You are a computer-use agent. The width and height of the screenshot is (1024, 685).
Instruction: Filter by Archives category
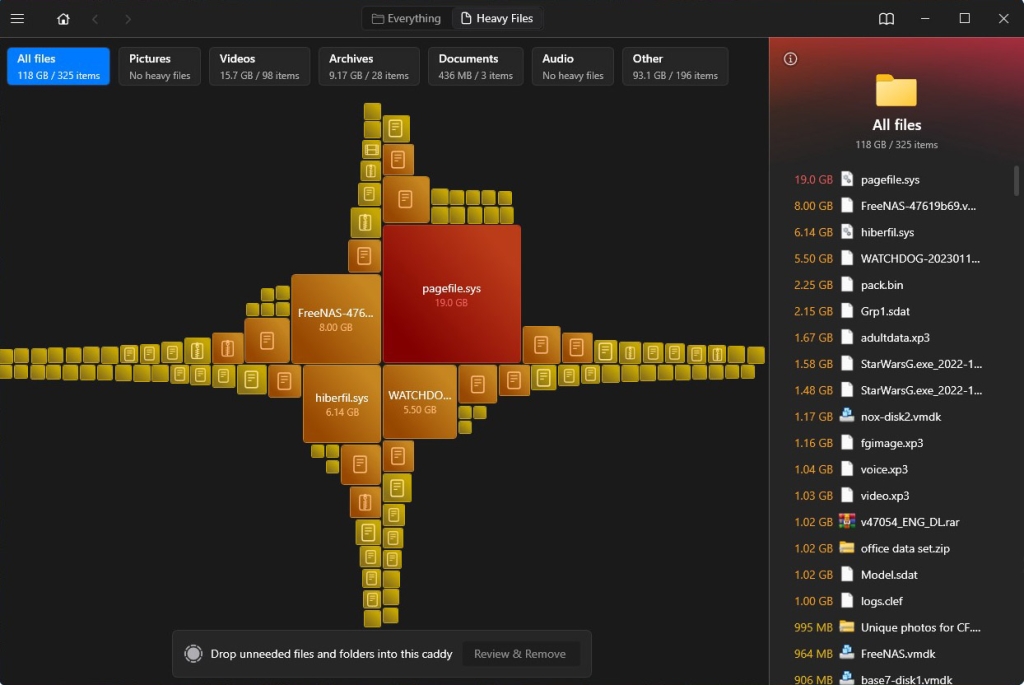pyautogui.click(x=368, y=66)
